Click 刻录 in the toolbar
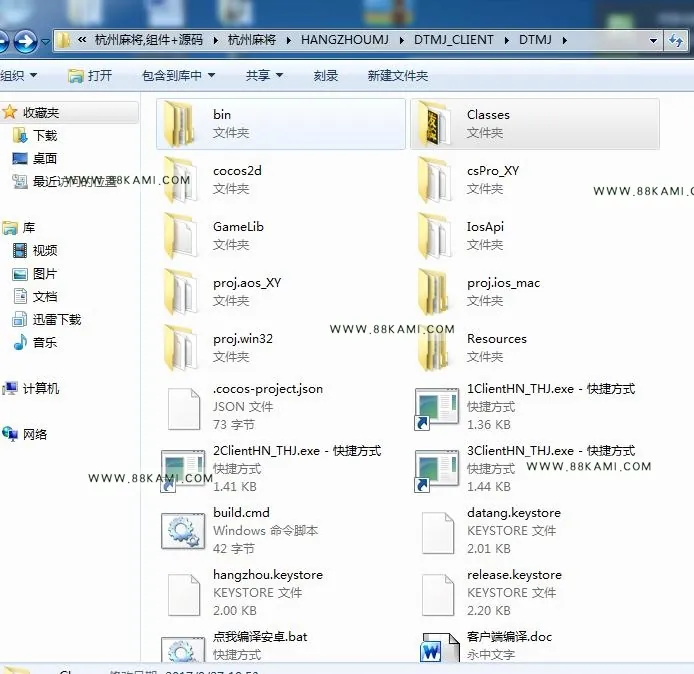Viewport: 694px width, 674px height. coord(326,76)
